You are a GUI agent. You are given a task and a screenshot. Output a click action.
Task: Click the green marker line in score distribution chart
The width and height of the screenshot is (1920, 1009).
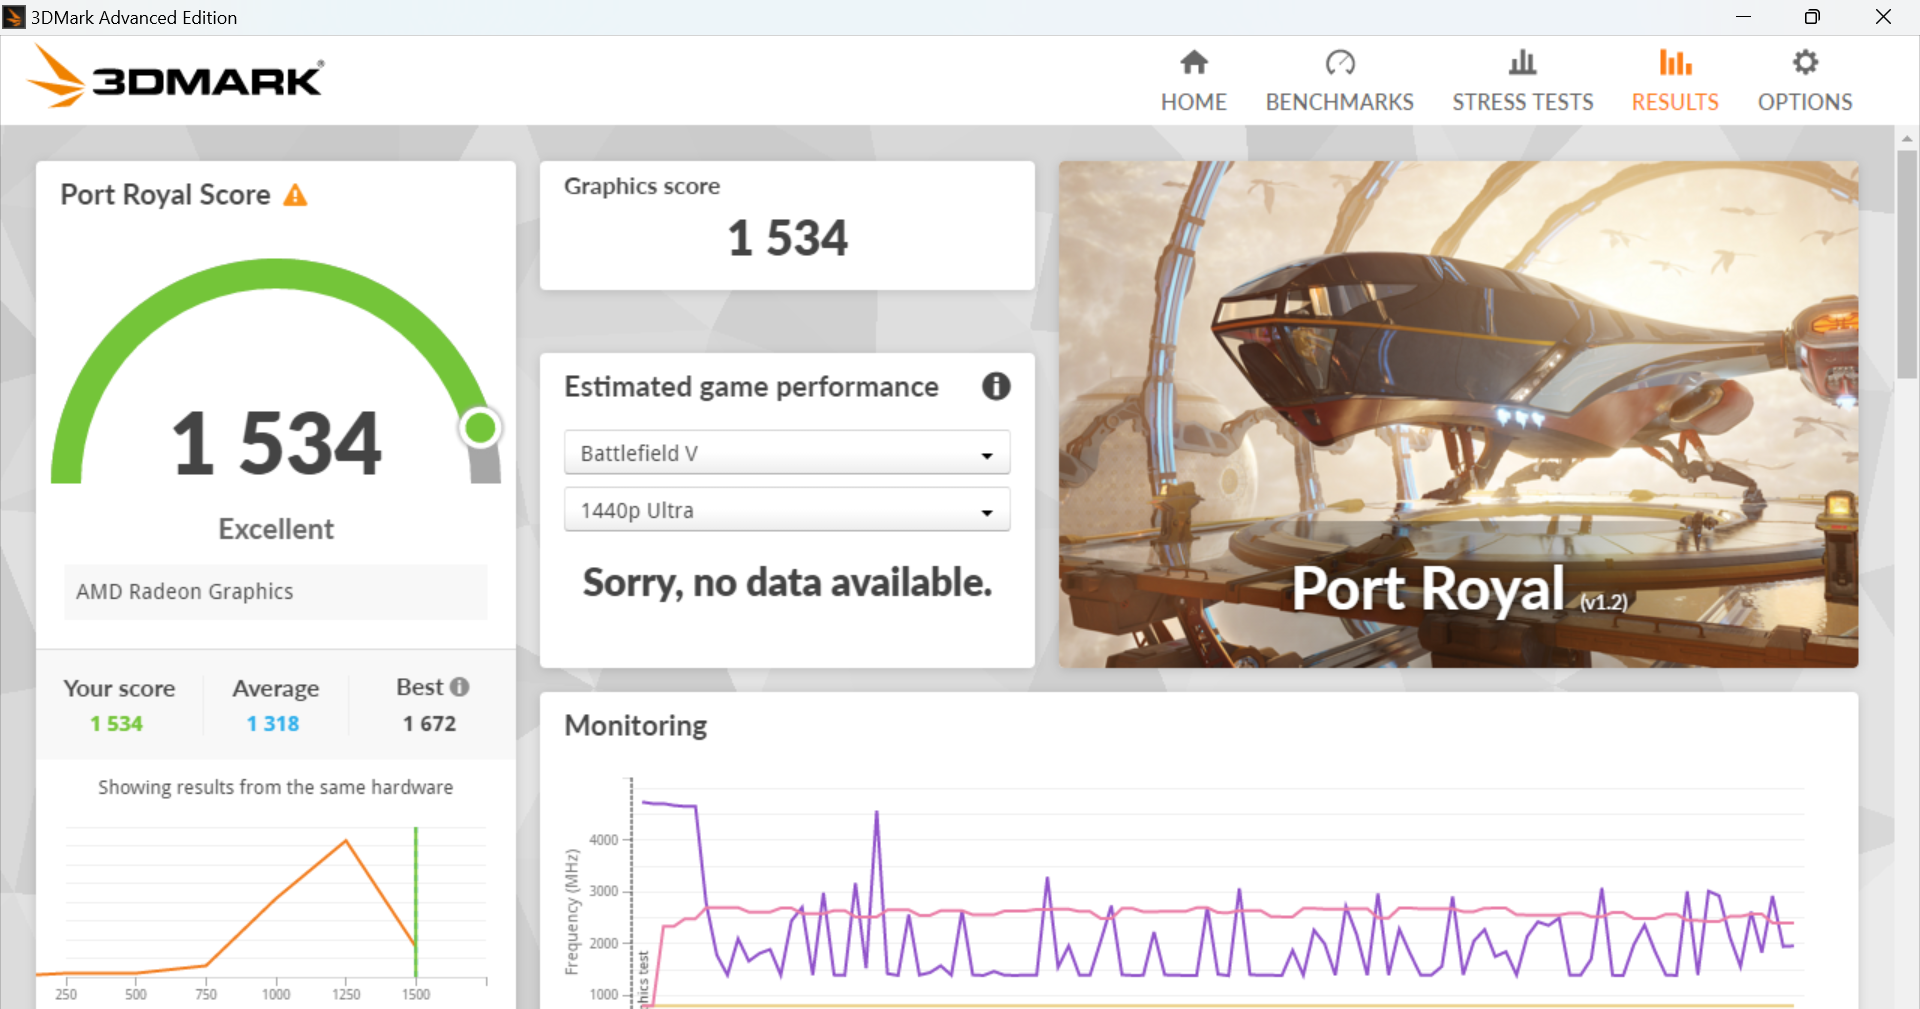pos(416,902)
